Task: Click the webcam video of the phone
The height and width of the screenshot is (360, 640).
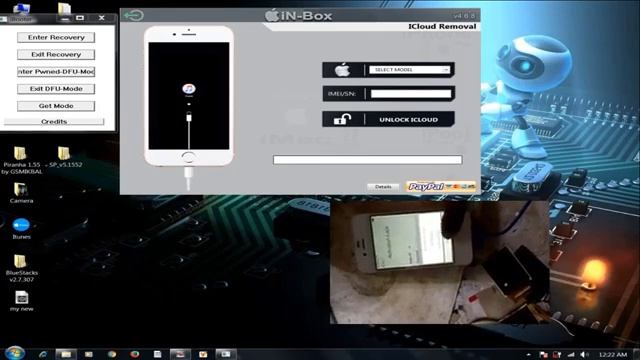Action: click(440, 262)
